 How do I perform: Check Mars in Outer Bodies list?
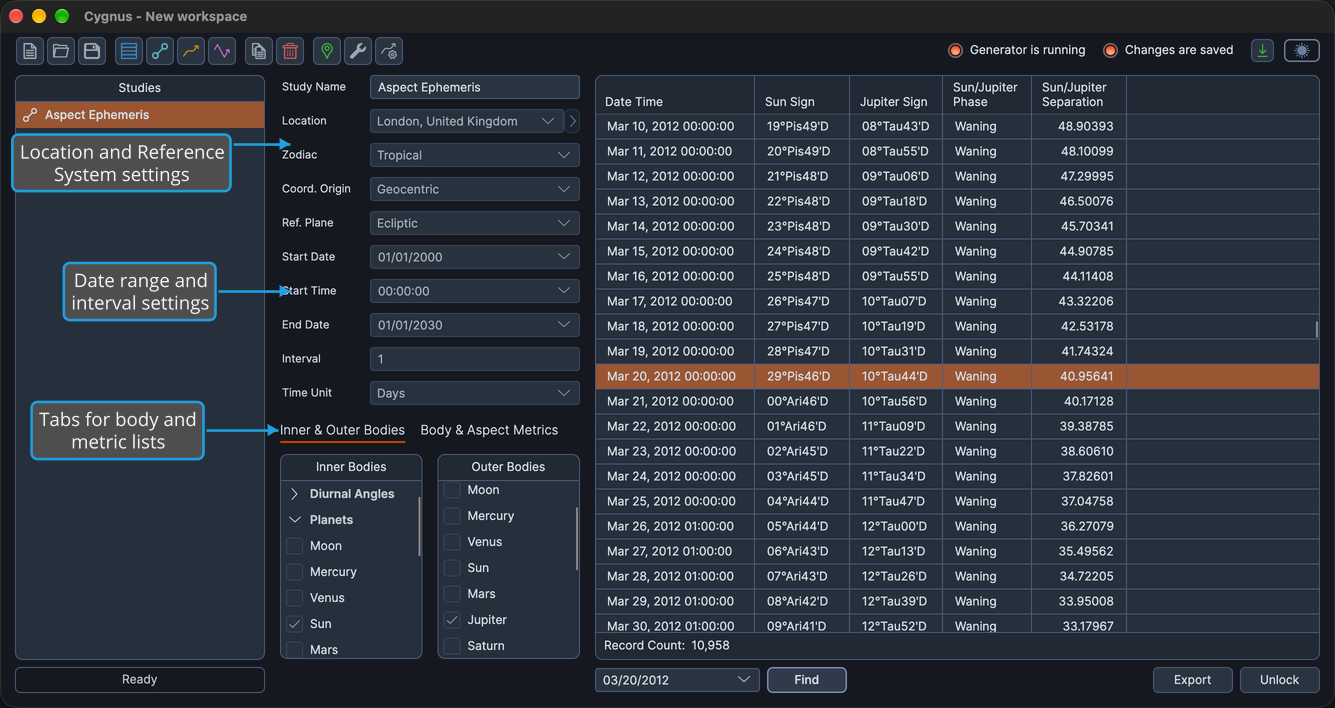click(452, 594)
